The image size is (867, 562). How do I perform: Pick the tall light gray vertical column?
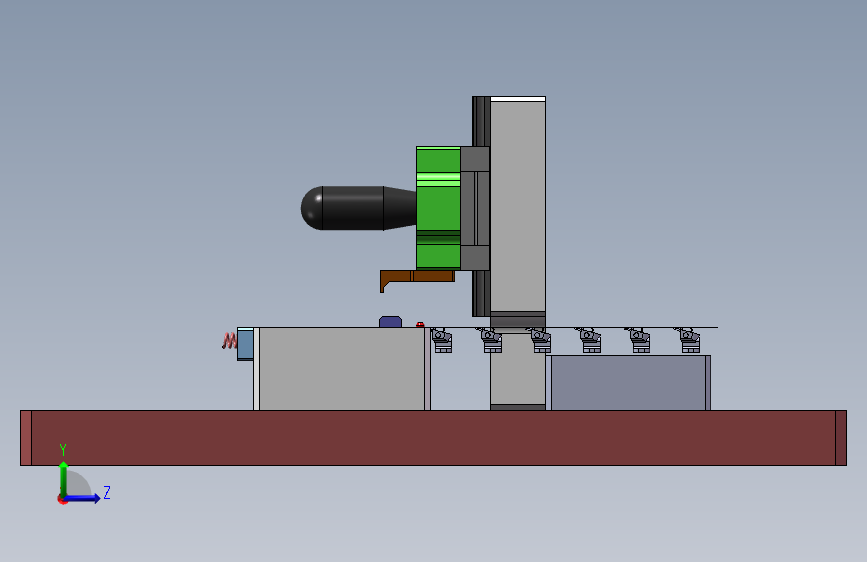click(x=518, y=205)
